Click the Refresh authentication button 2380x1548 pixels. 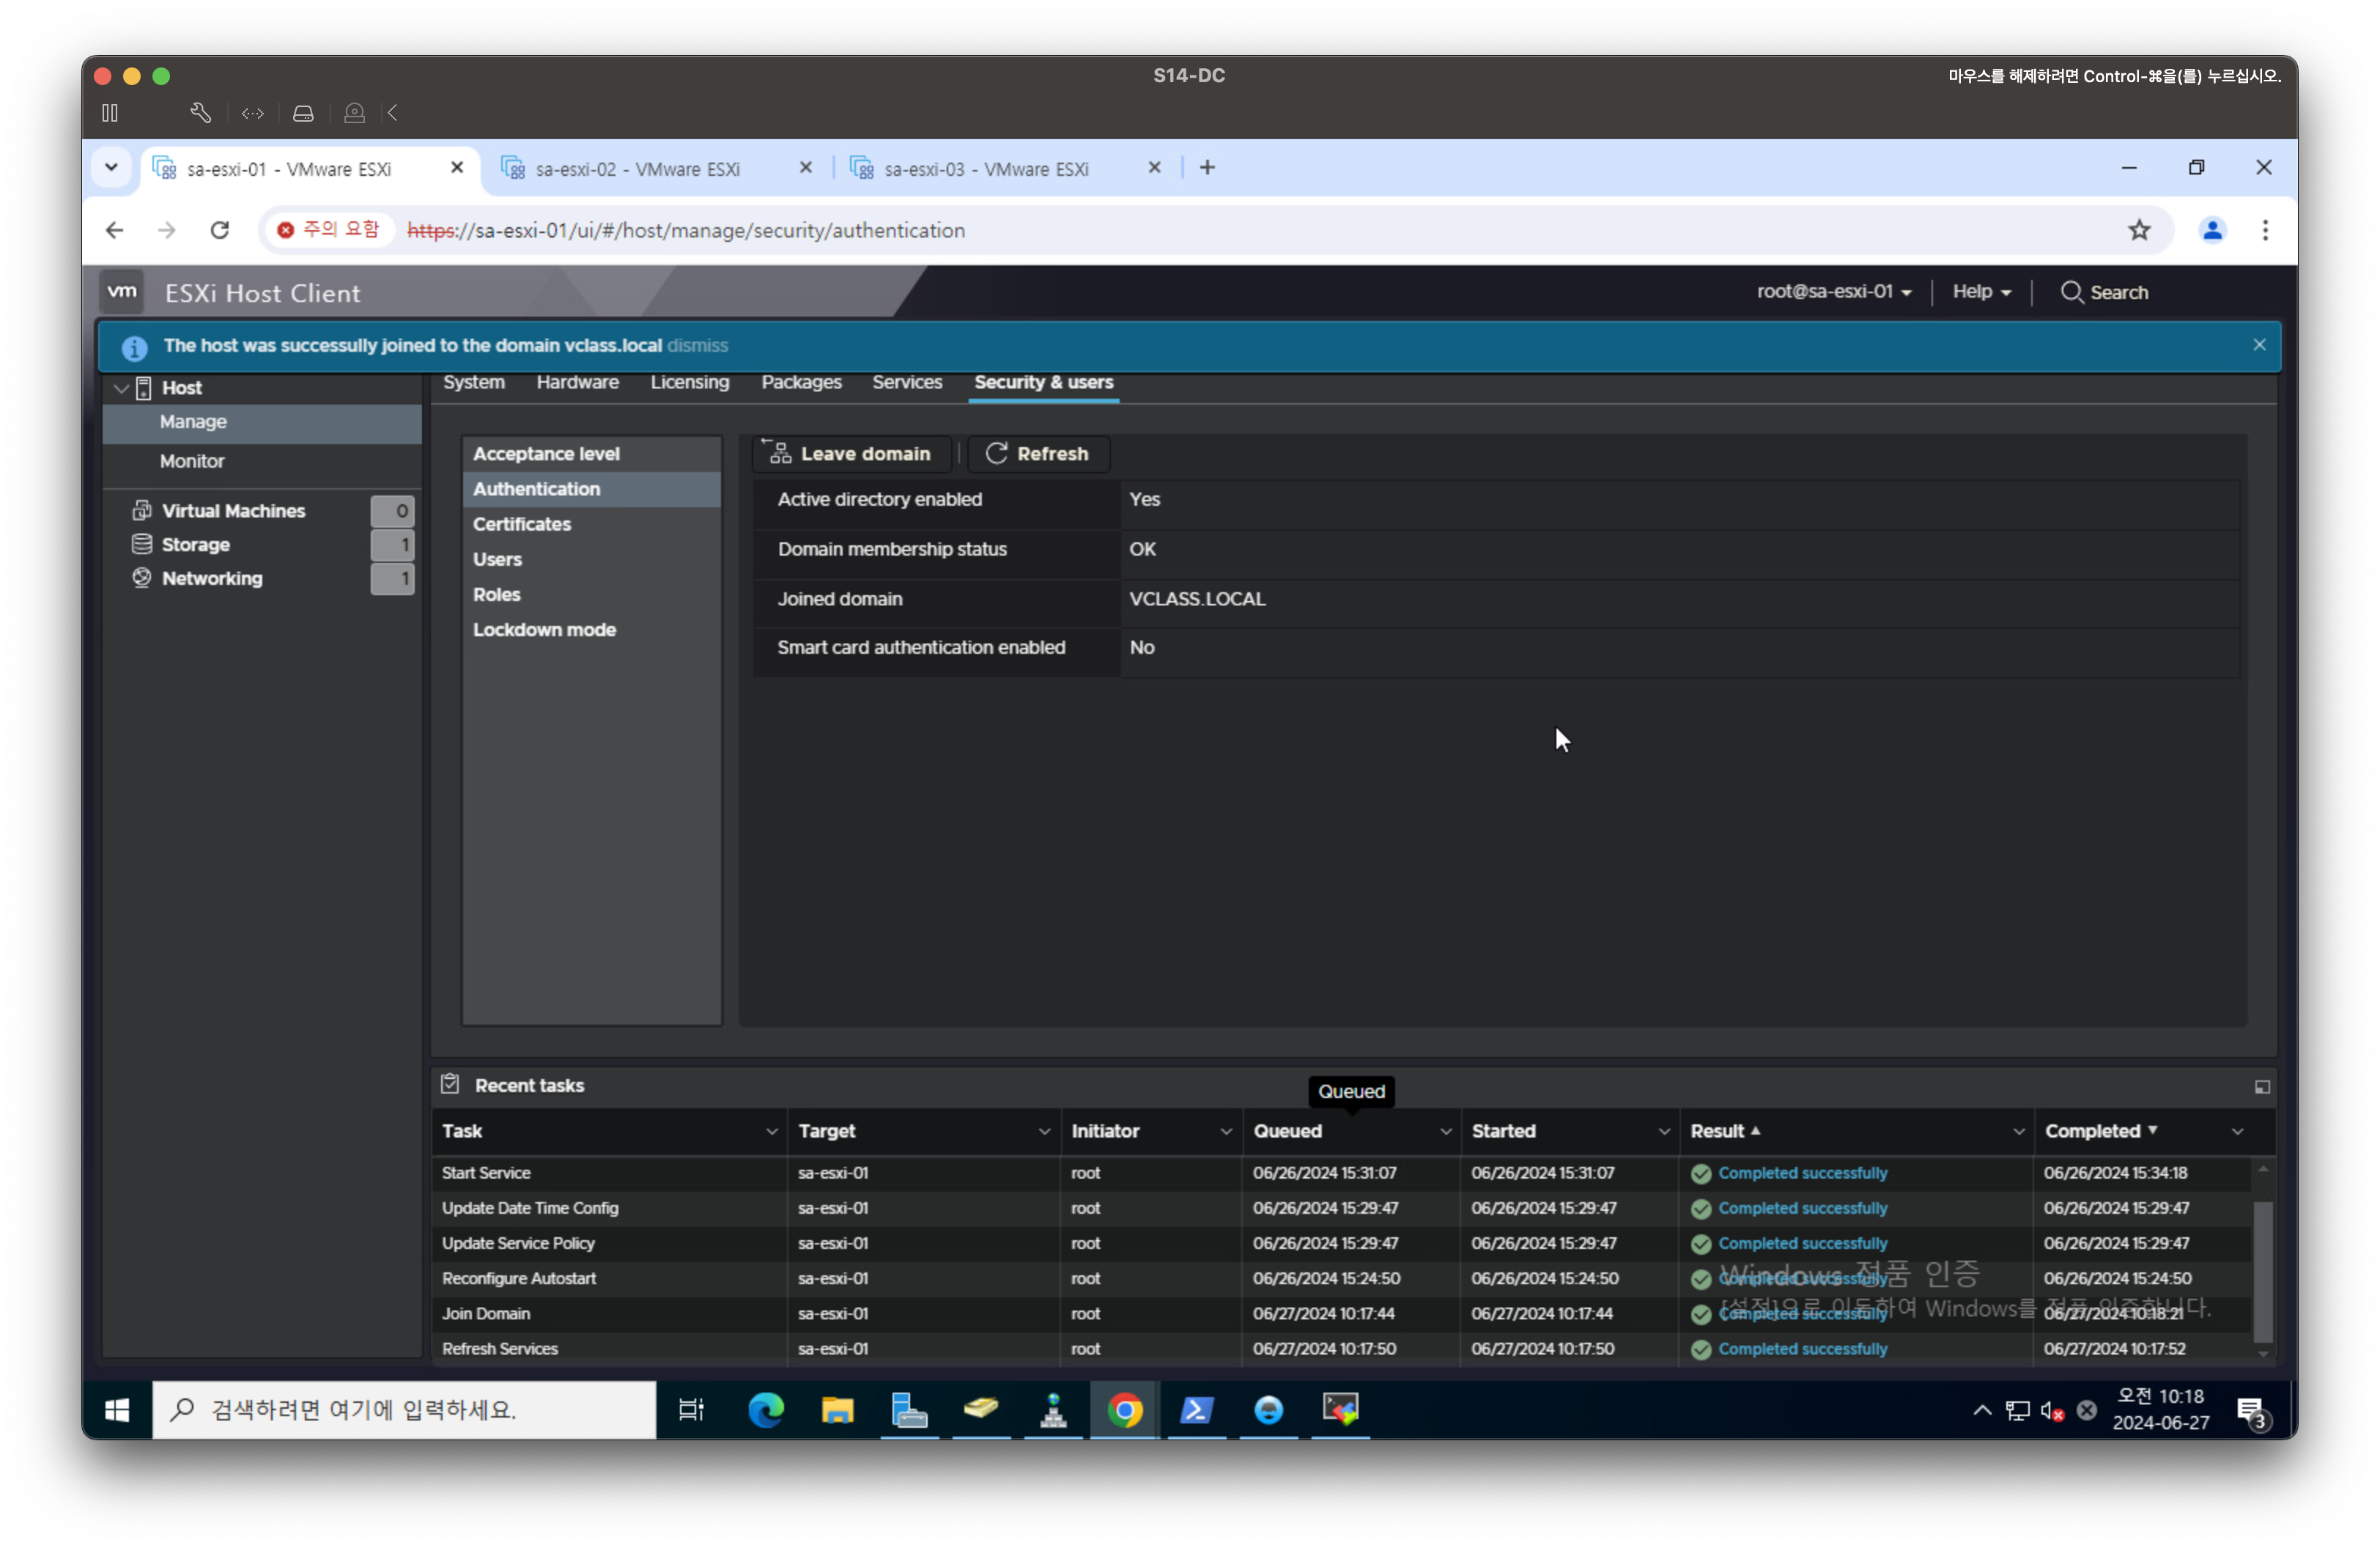1038,454
